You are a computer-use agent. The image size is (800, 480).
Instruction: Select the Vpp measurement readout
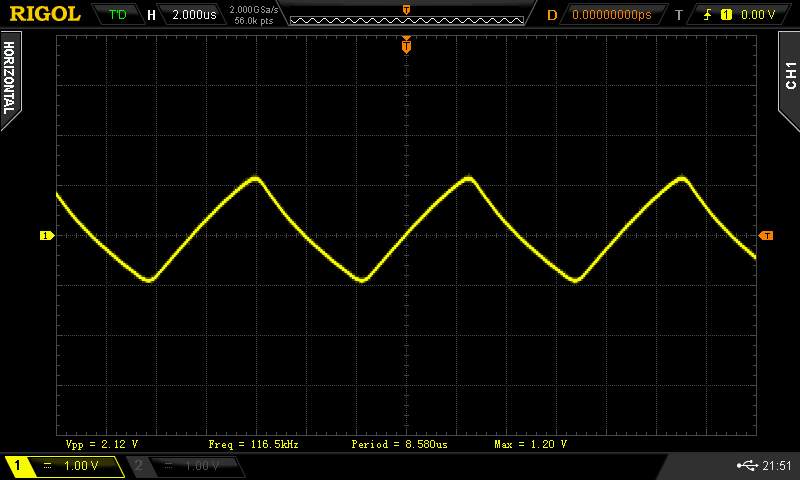pyautogui.click(x=102, y=443)
